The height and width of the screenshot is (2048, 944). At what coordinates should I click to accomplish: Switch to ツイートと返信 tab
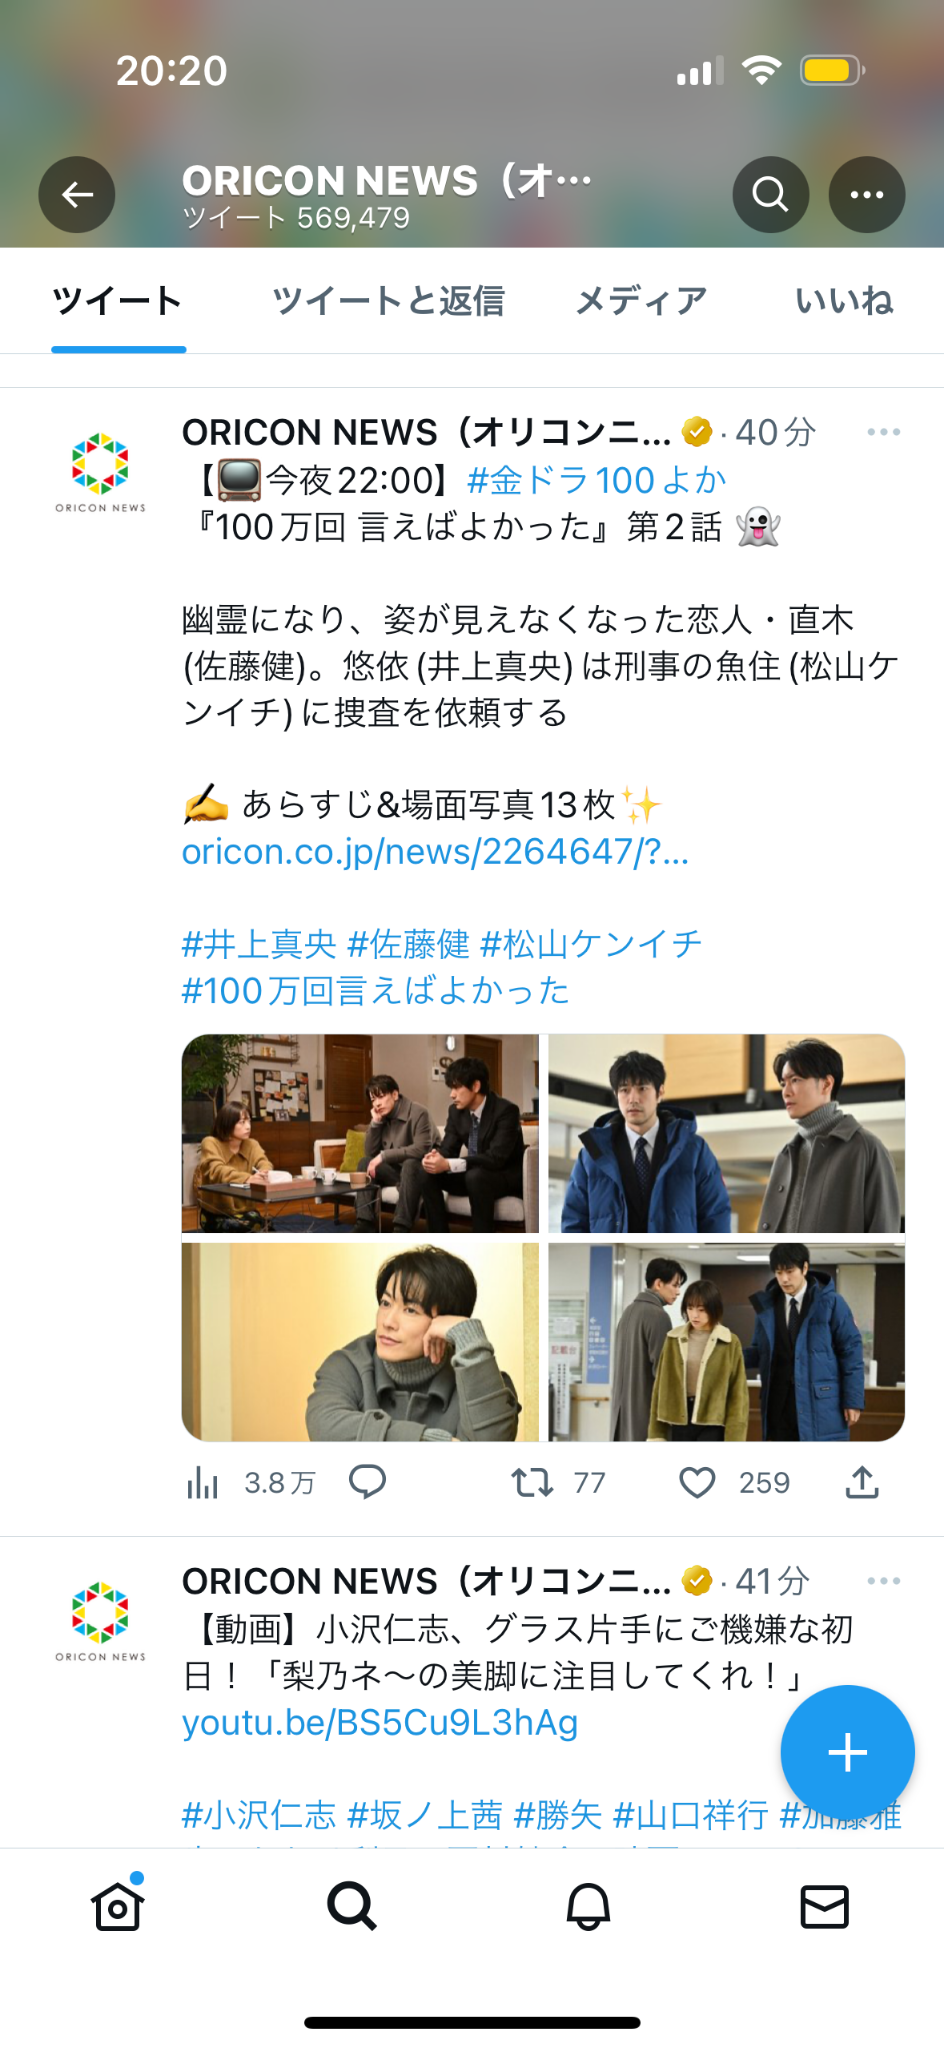pyautogui.click(x=388, y=301)
